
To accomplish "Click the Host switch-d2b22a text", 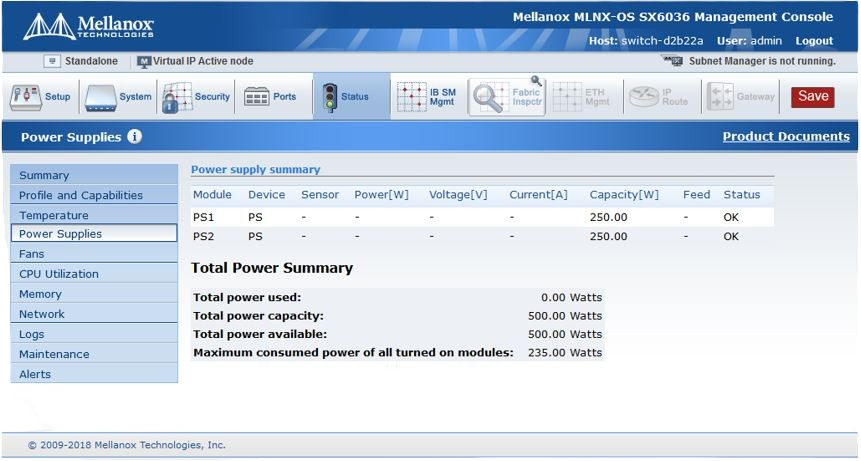I will point(646,41).
